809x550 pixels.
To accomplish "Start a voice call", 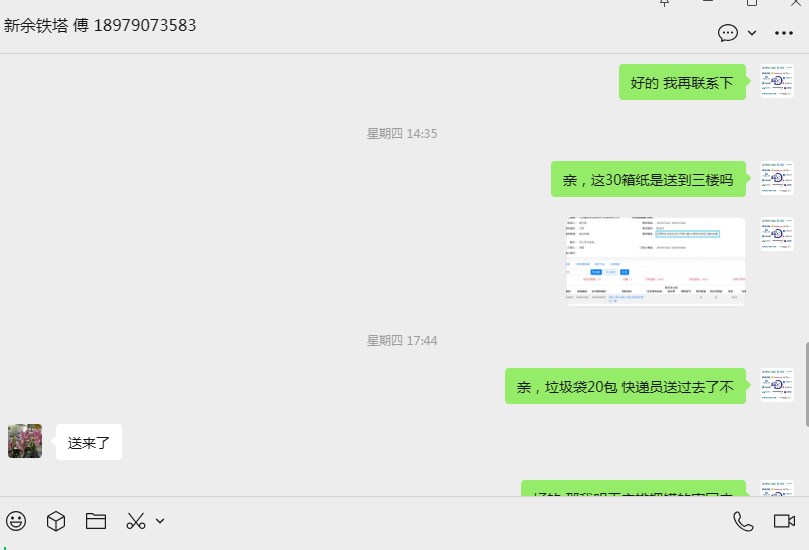I will point(743,521).
